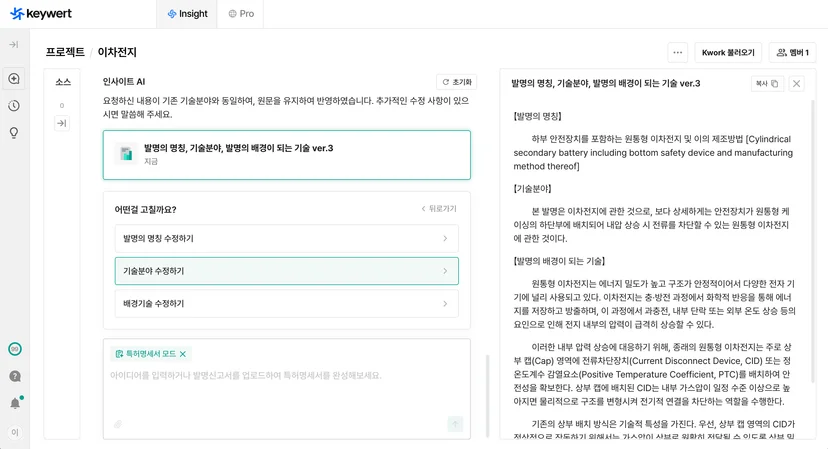The width and height of the screenshot is (828, 449).
Task: Remove the 특허명세서 모드 tag with X
Action: tap(183, 354)
